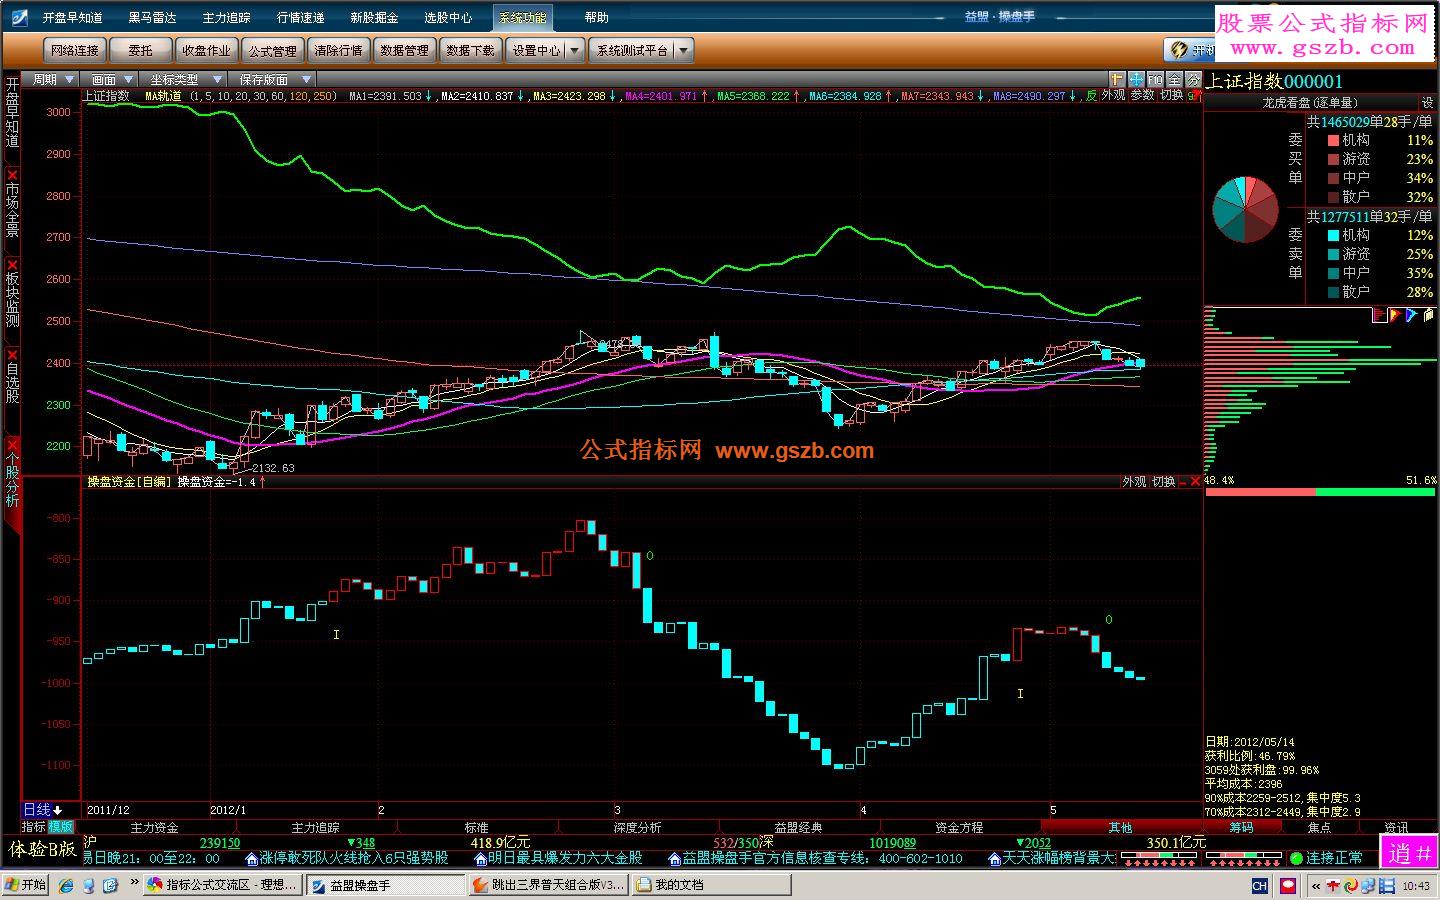Click the 收盘作业 button
Screen dimensions: 1440x900
point(207,50)
